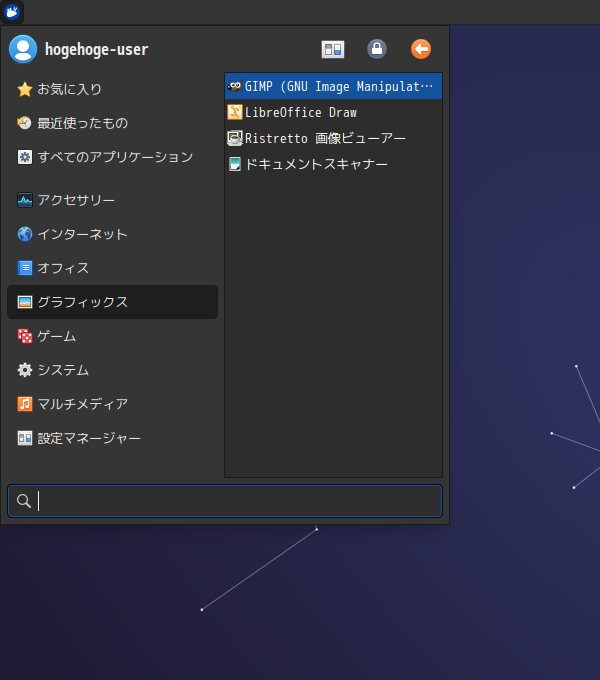Viewport: 600px width, 680px height.
Task: Launch ドキュメントスキャナー
Action: click(x=333, y=164)
